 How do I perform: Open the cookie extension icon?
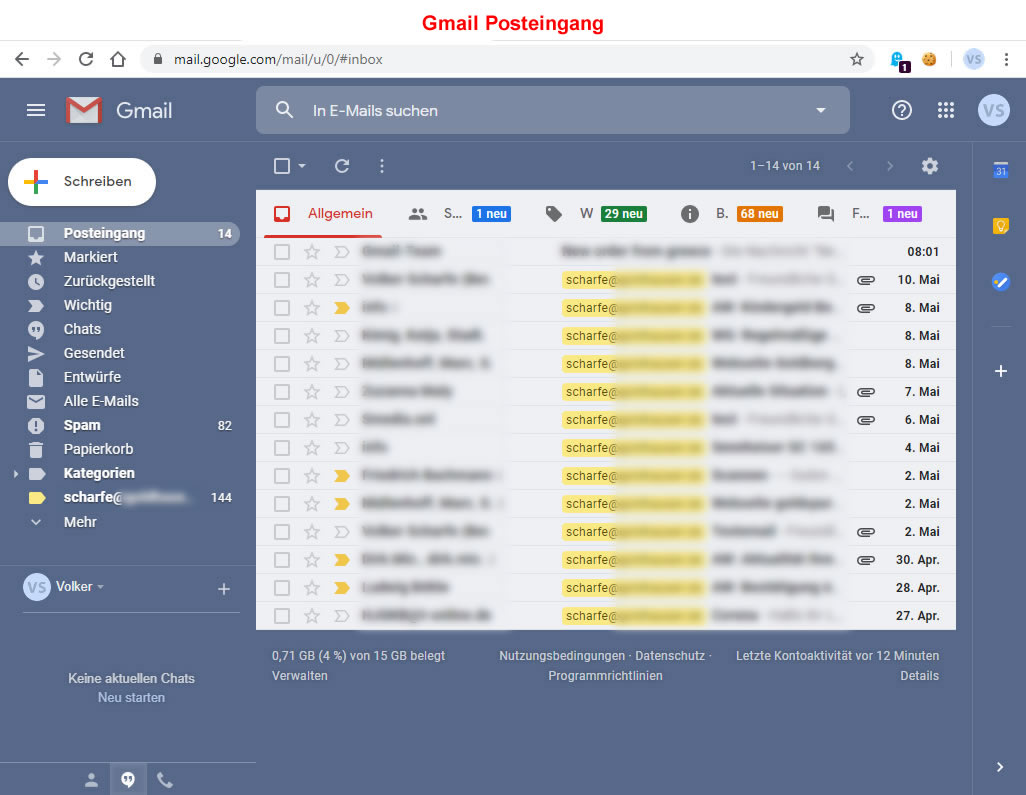(x=929, y=60)
